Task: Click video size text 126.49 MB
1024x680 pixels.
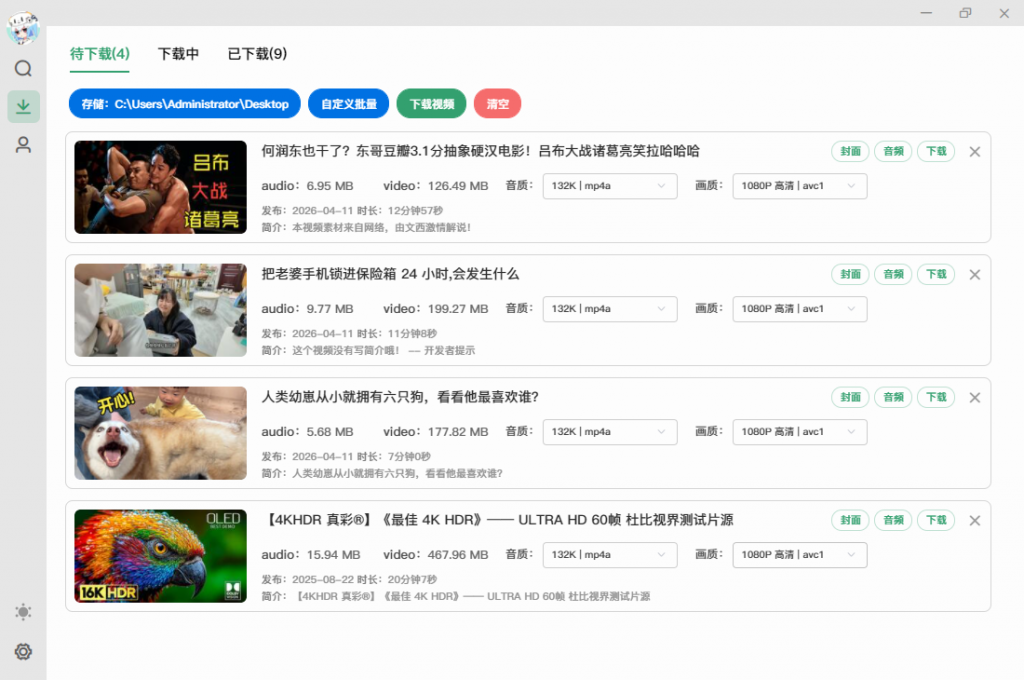Action: (x=458, y=186)
